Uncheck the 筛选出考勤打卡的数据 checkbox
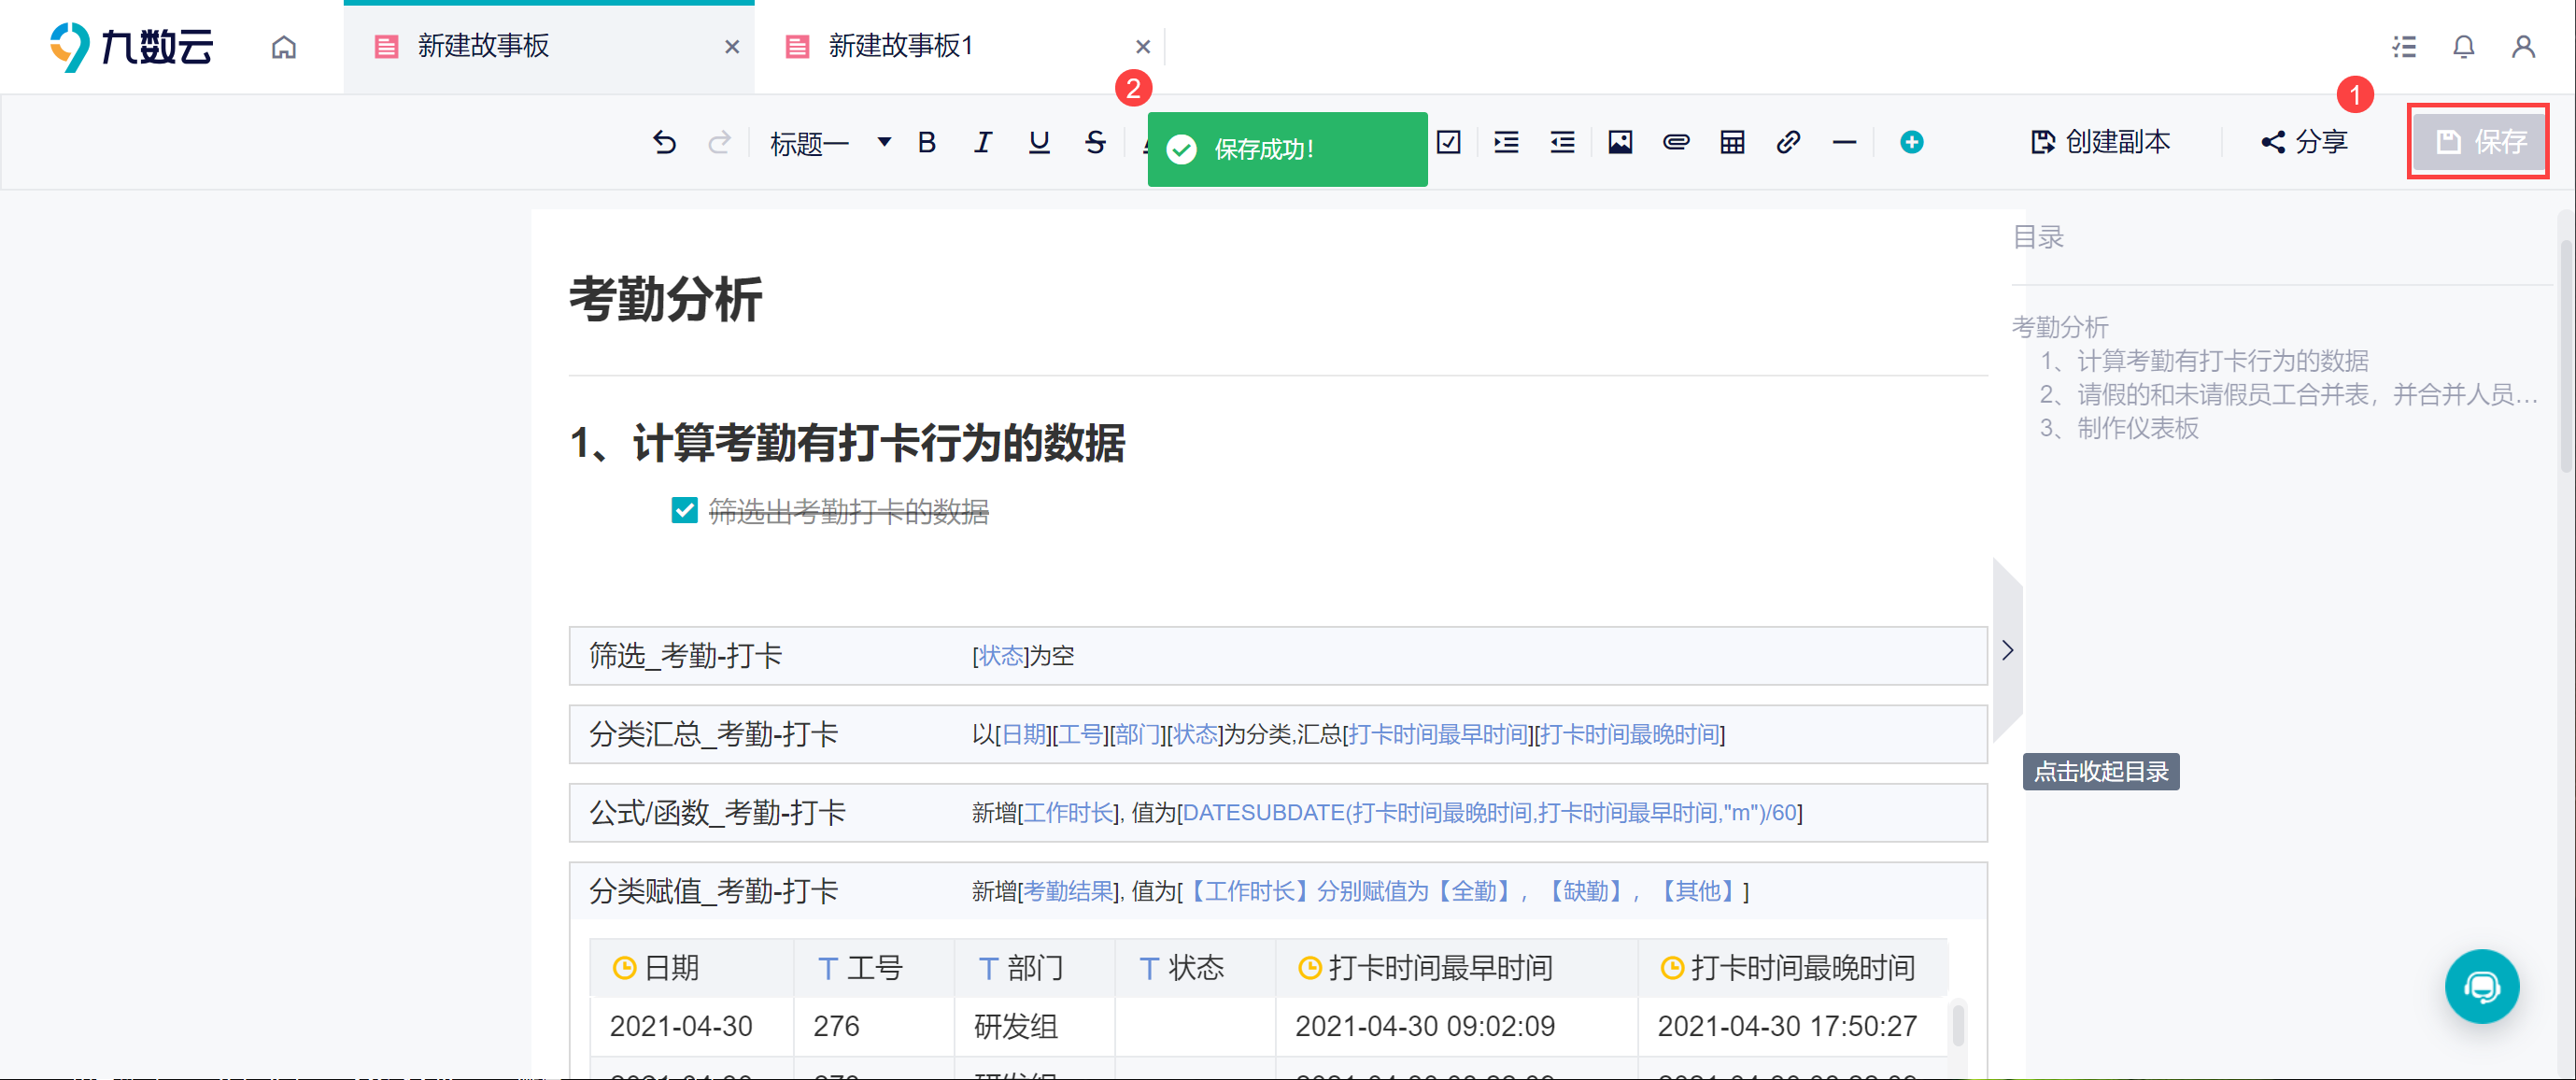 pos(684,511)
